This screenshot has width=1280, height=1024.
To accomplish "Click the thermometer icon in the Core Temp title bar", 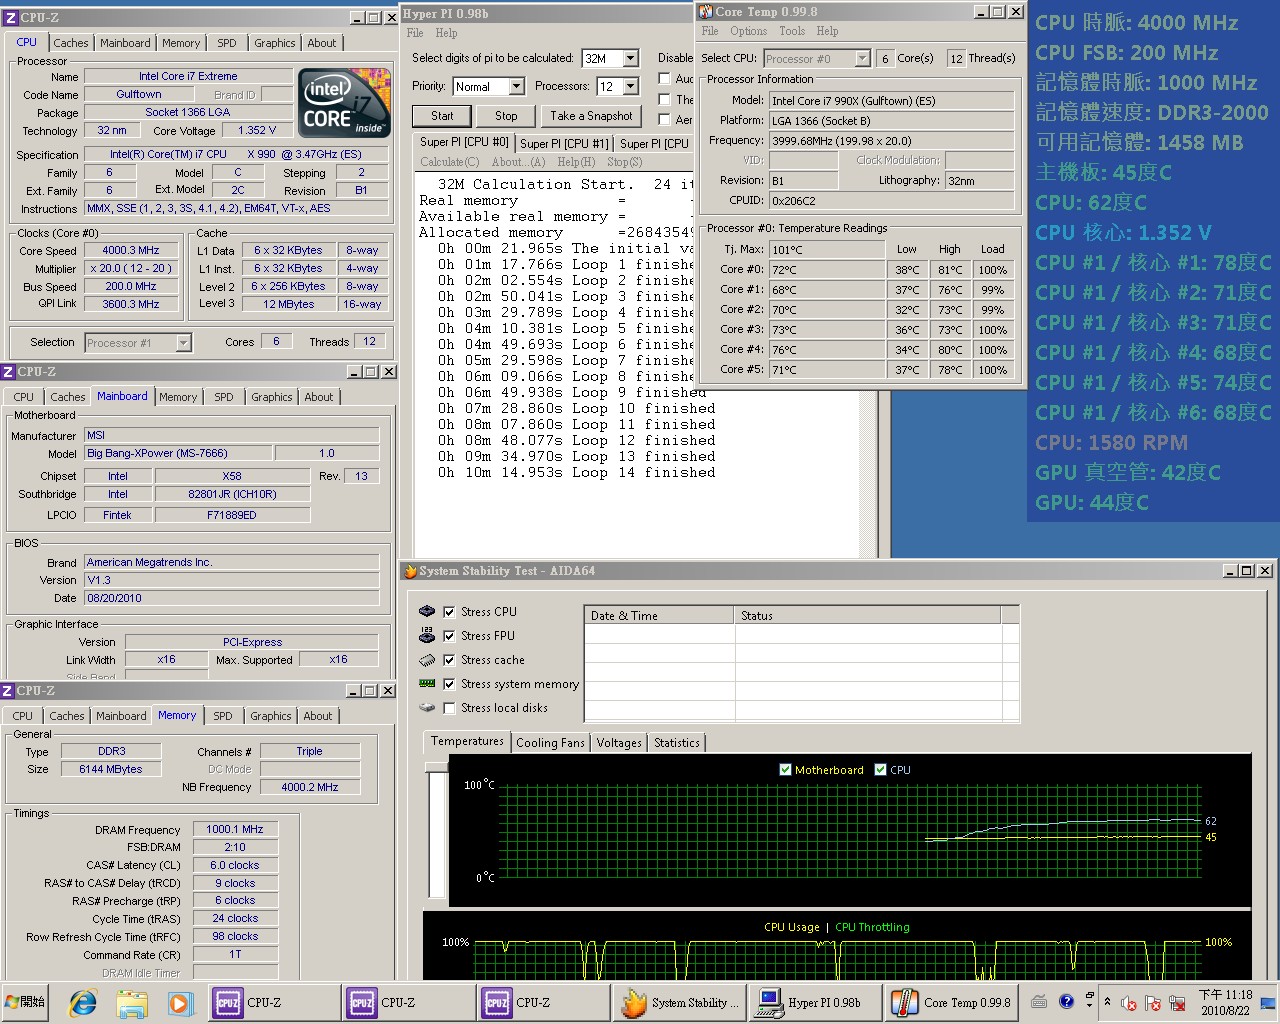I will (706, 11).
